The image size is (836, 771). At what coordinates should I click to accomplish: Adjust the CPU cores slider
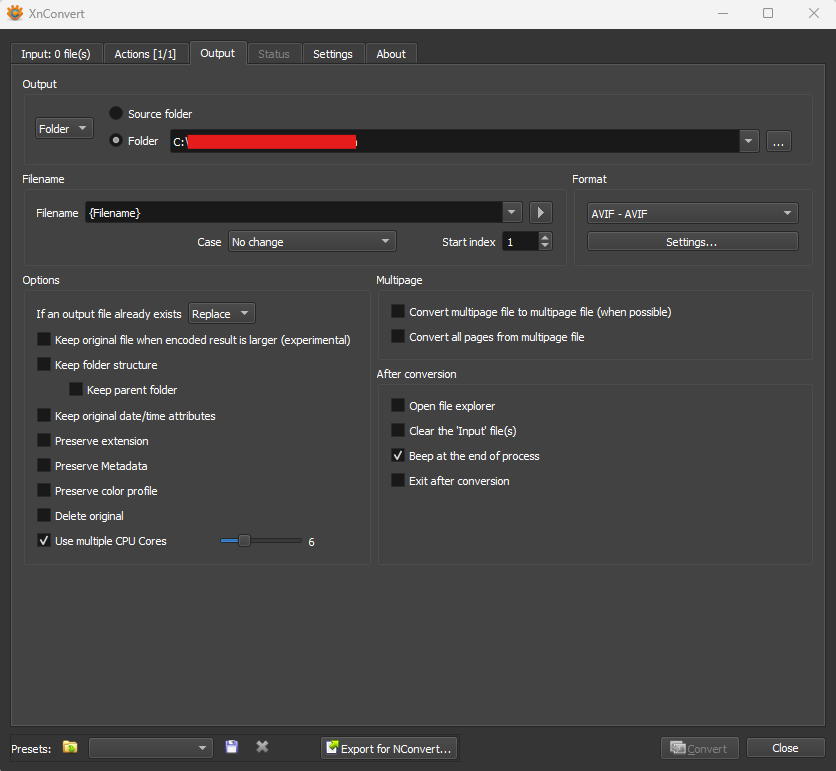tap(243, 540)
